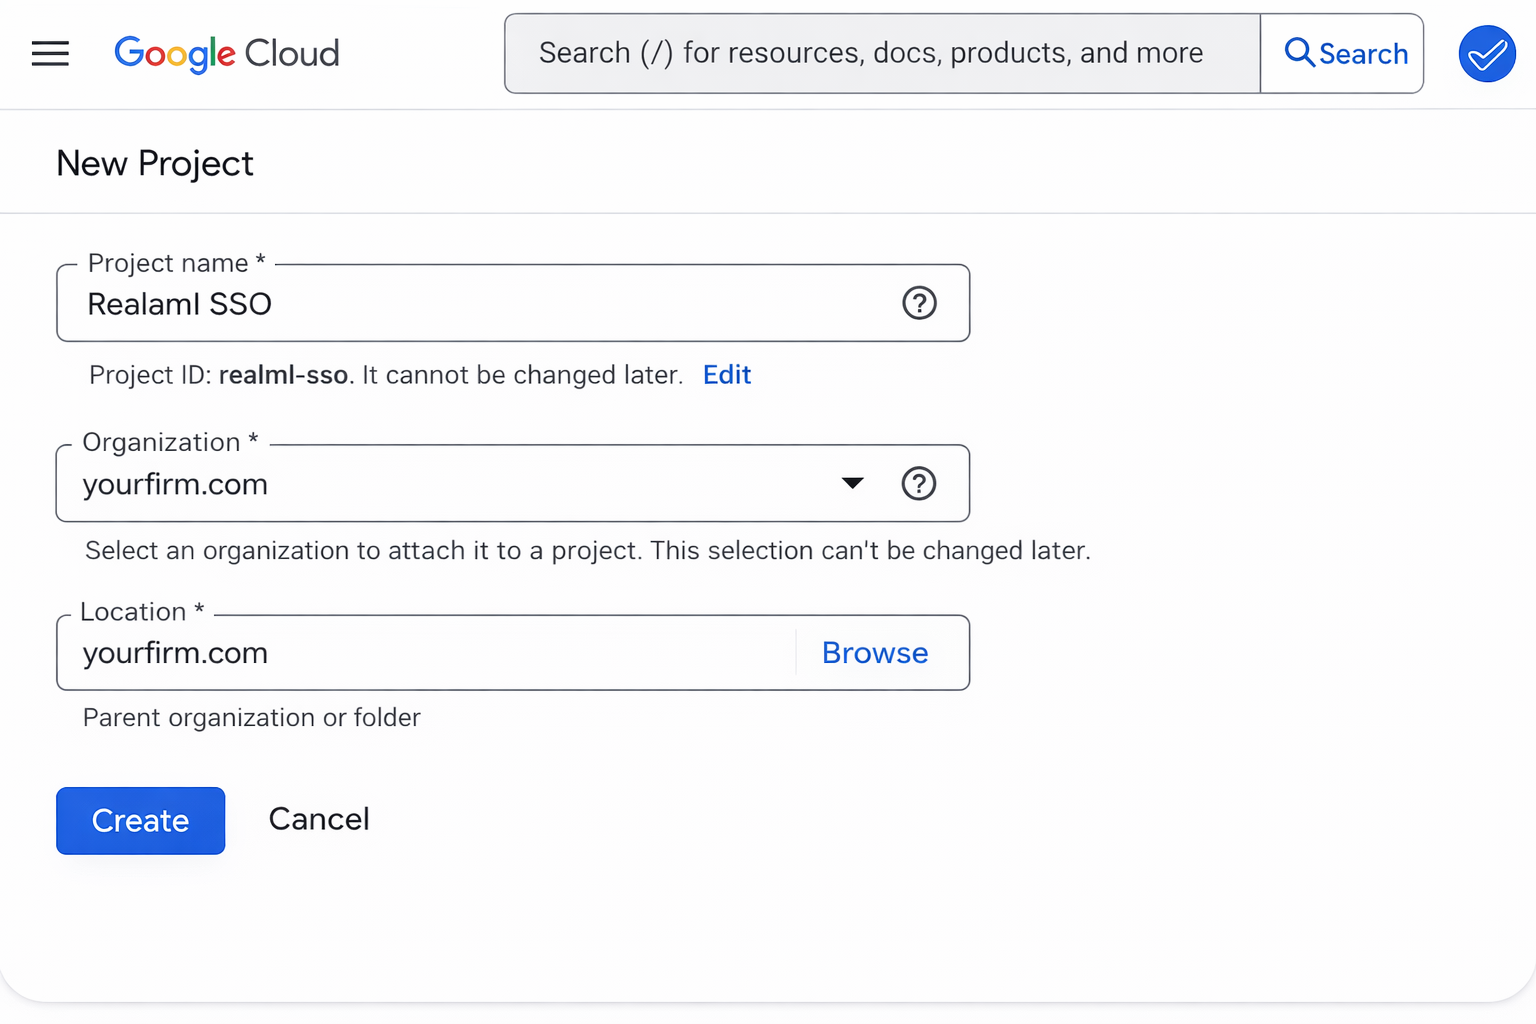Image resolution: width=1536 pixels, height=1024 pixels.
Task: Click the magnifying glass search icon
Action: pos(1299,52)
